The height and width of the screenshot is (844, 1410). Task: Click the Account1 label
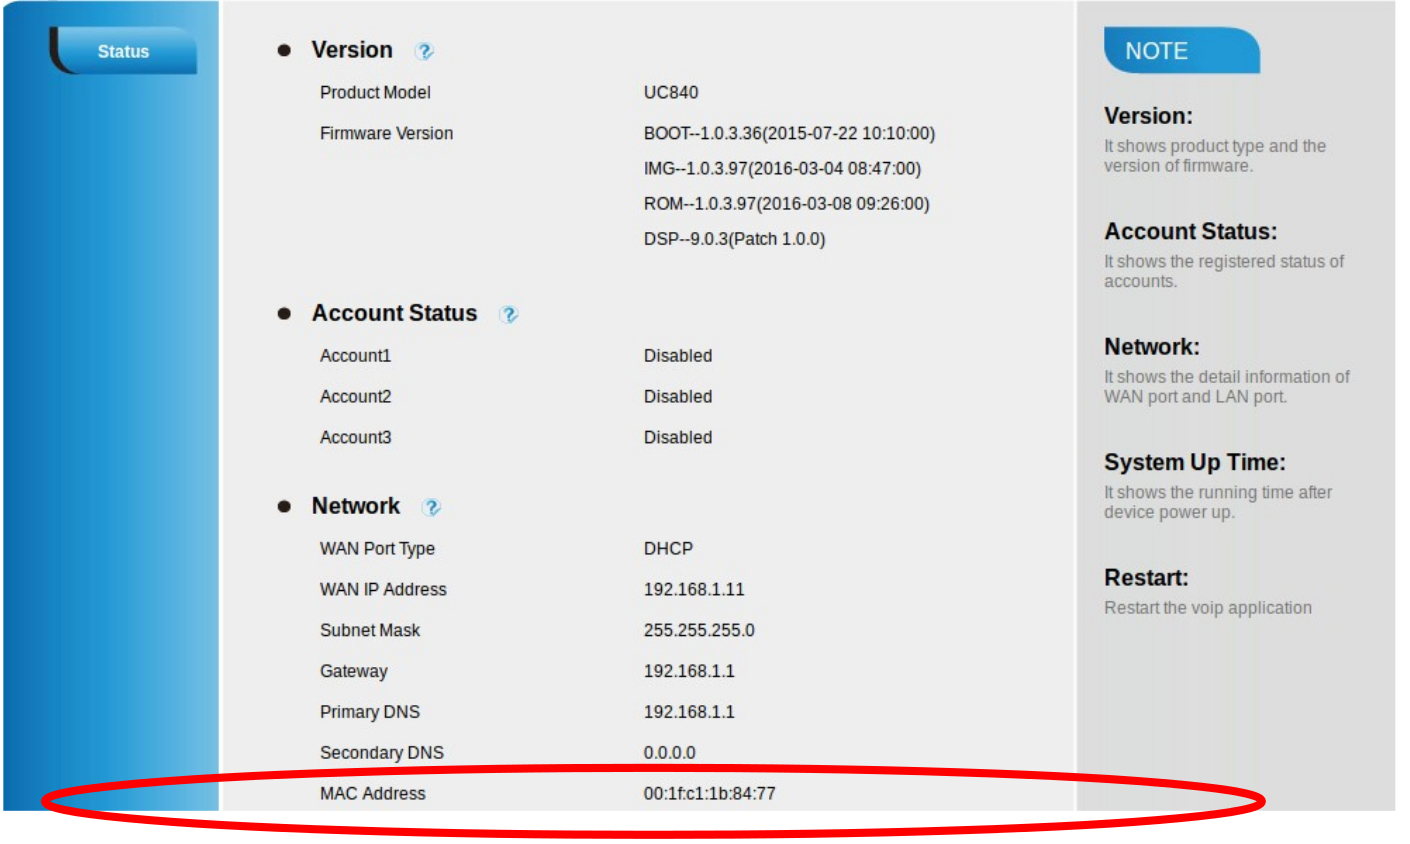pos(355,355)
